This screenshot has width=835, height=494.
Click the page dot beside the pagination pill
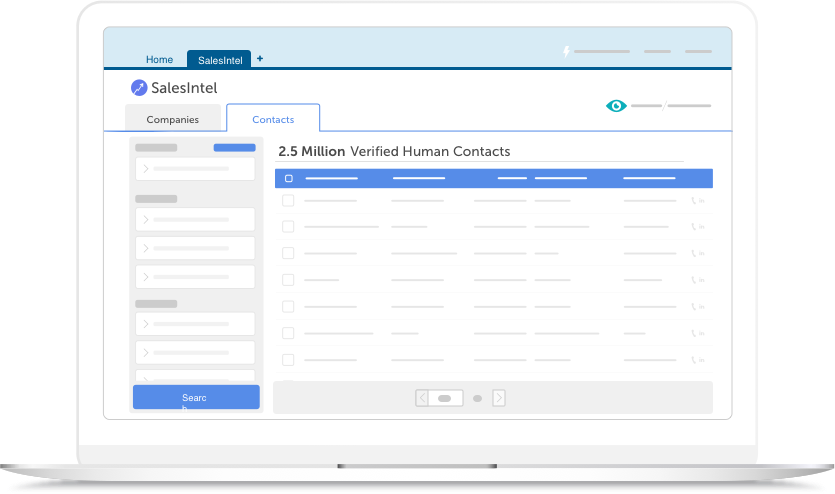pos(478,398)
